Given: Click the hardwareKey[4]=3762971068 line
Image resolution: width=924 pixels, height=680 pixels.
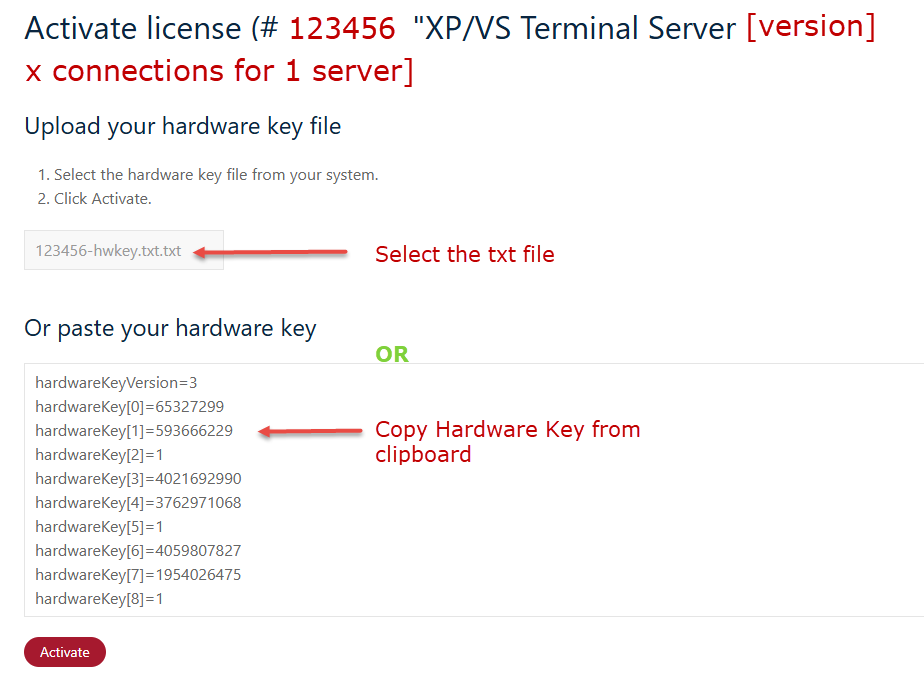Looking at the screenshot, I should click(138, 503).
